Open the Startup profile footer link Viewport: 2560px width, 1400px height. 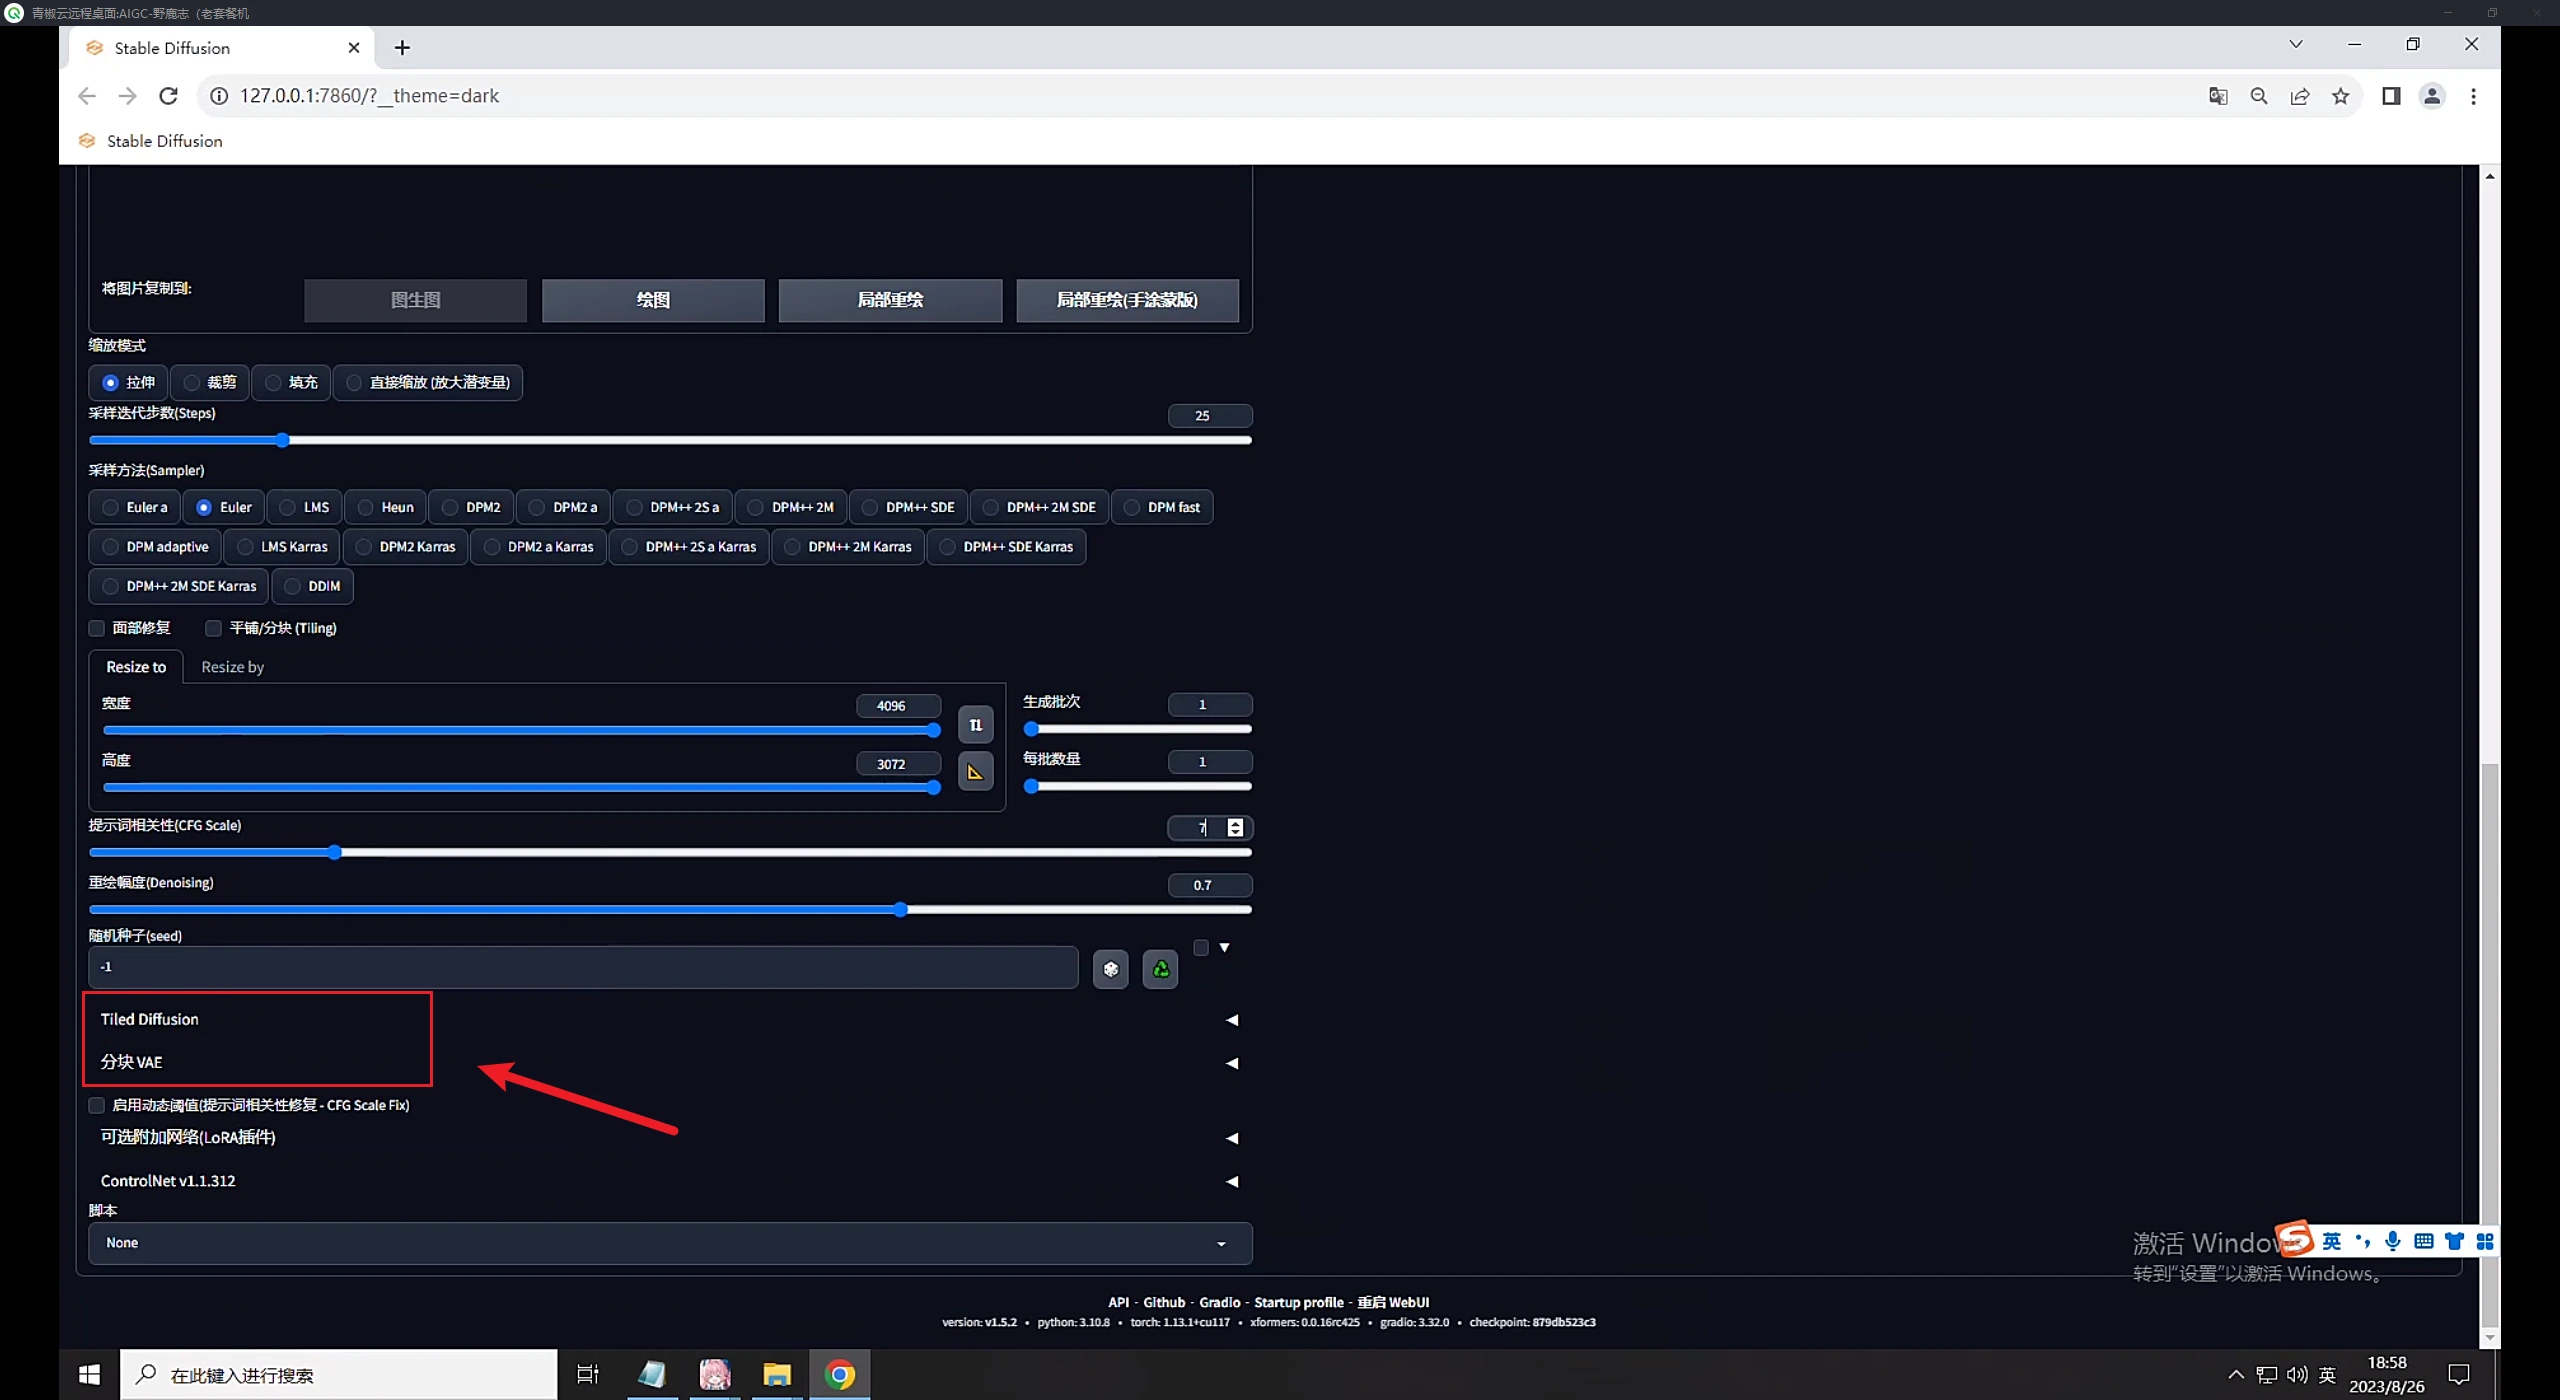1298,1302
